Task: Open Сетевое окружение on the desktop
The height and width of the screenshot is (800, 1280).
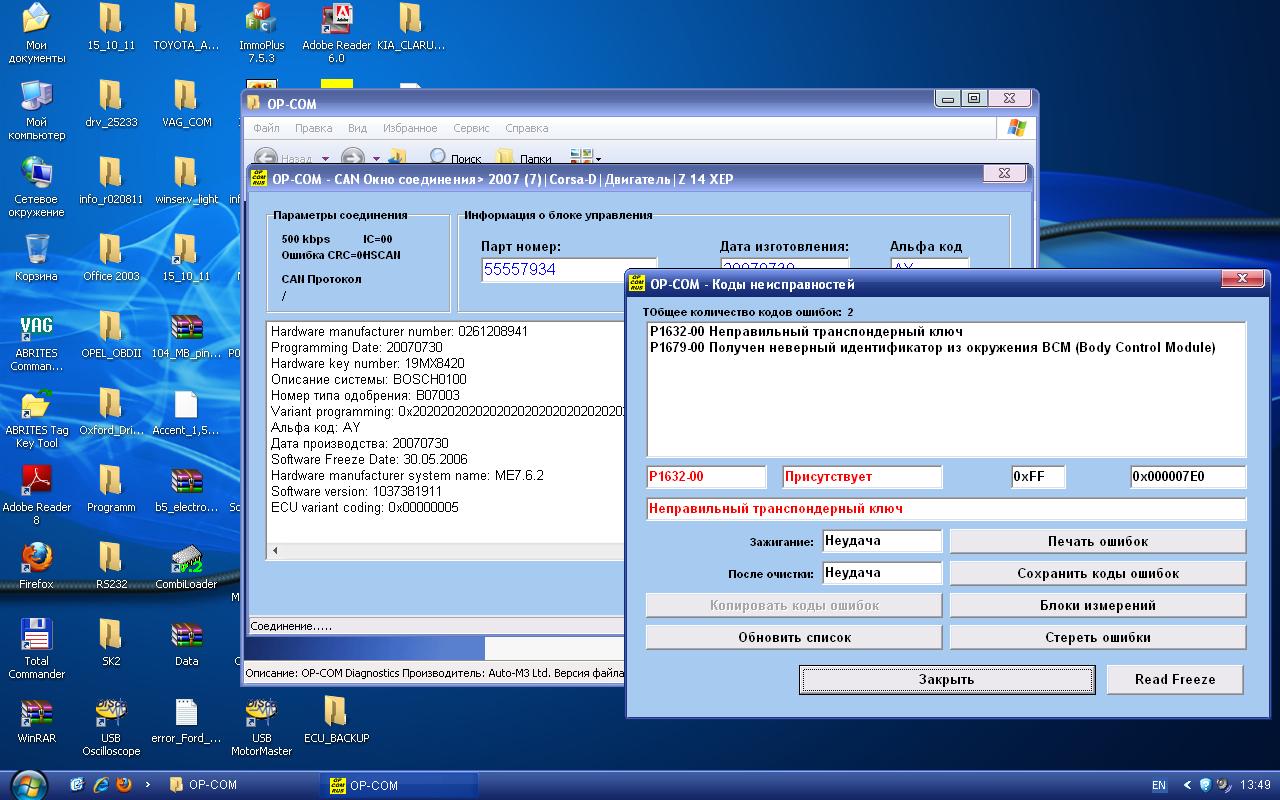Action: (x=36, y=186)
